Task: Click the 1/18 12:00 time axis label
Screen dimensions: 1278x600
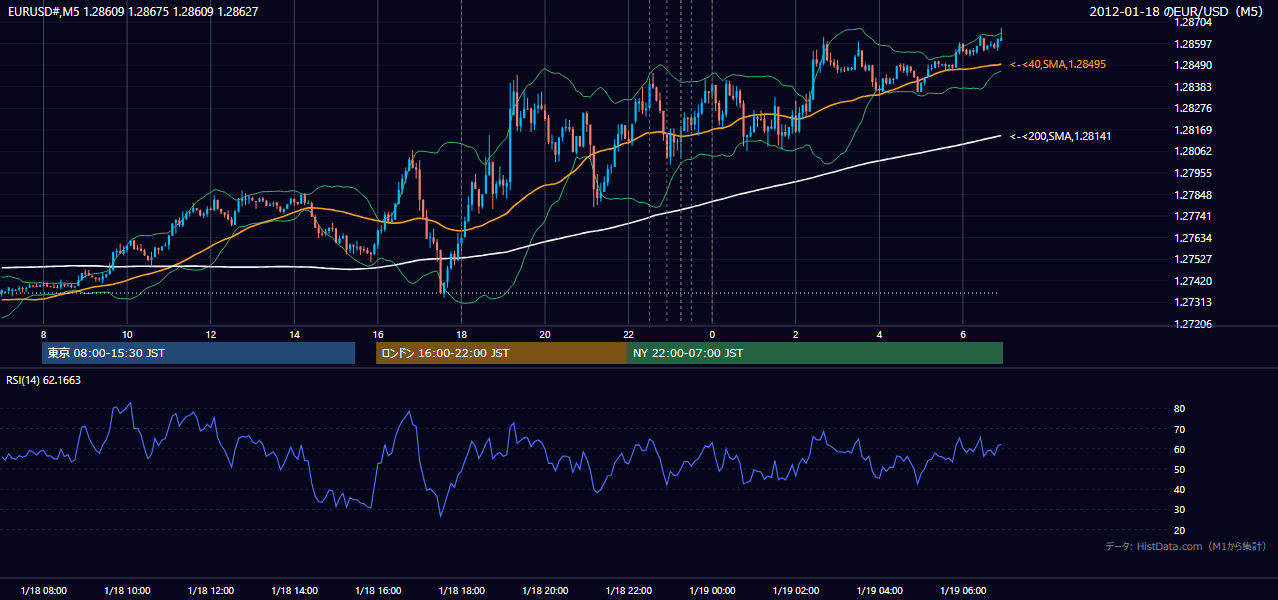Action: pos(211,591)
